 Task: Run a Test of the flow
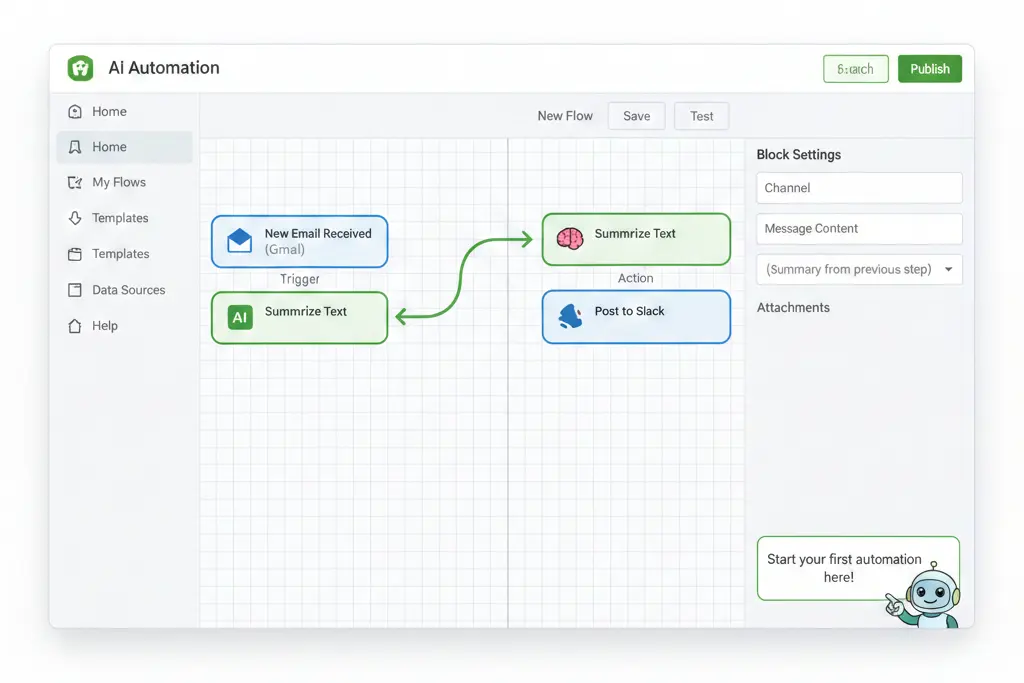point(701,115)
